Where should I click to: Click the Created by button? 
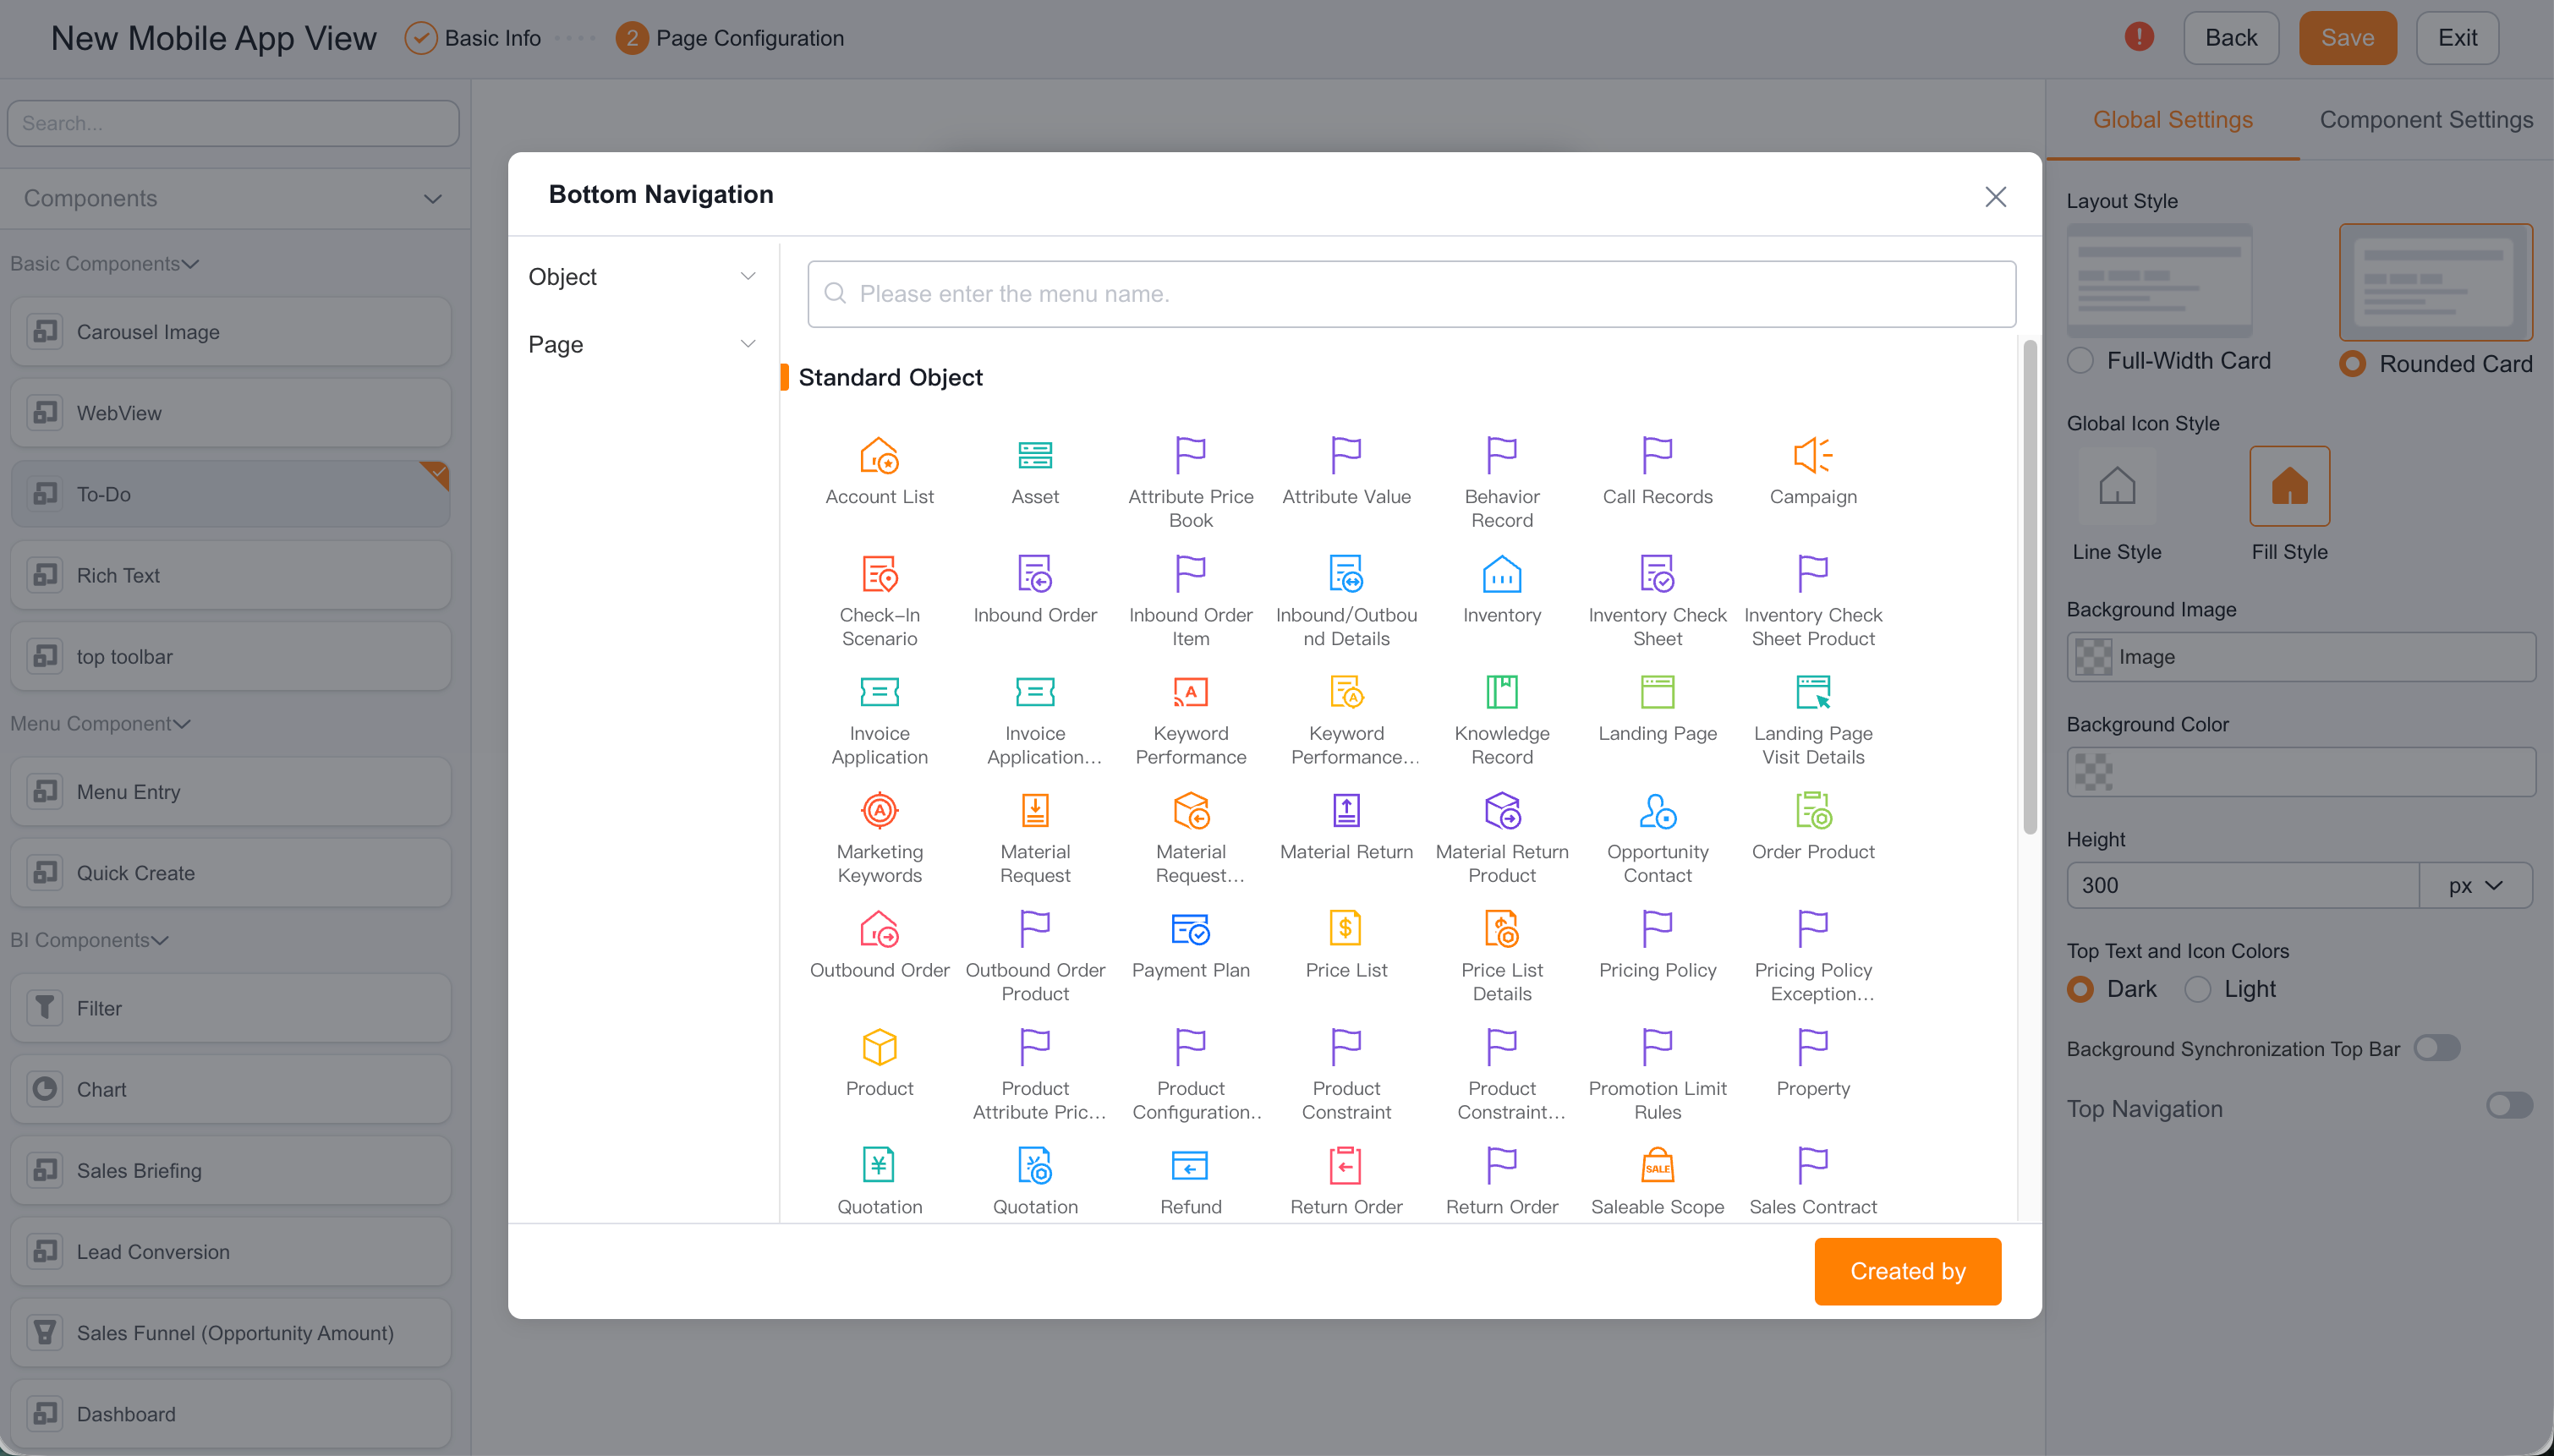1907,1271
